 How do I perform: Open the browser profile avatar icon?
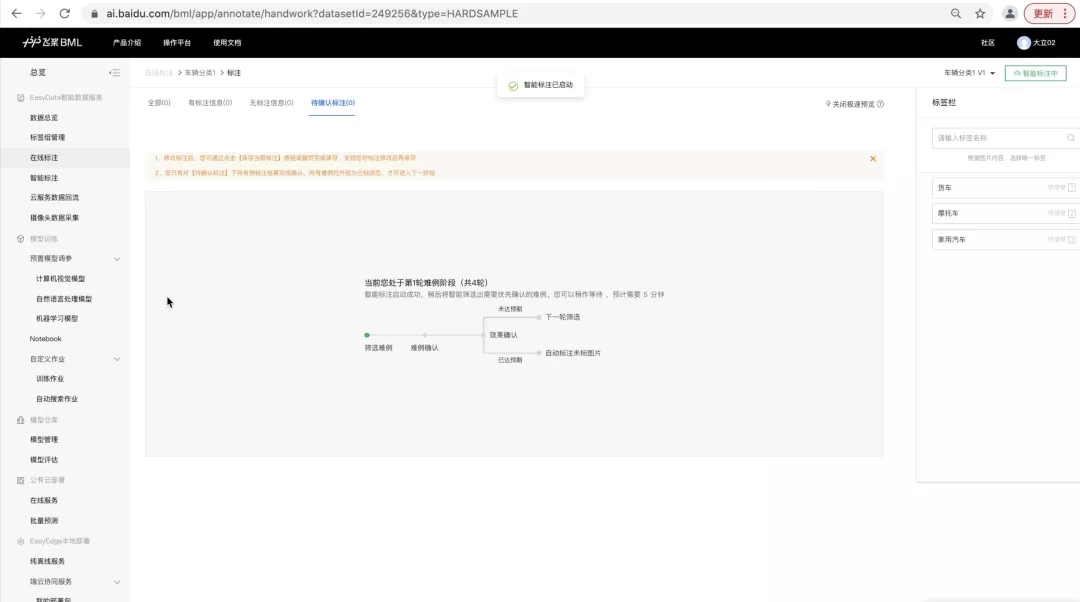[1010, 13]
